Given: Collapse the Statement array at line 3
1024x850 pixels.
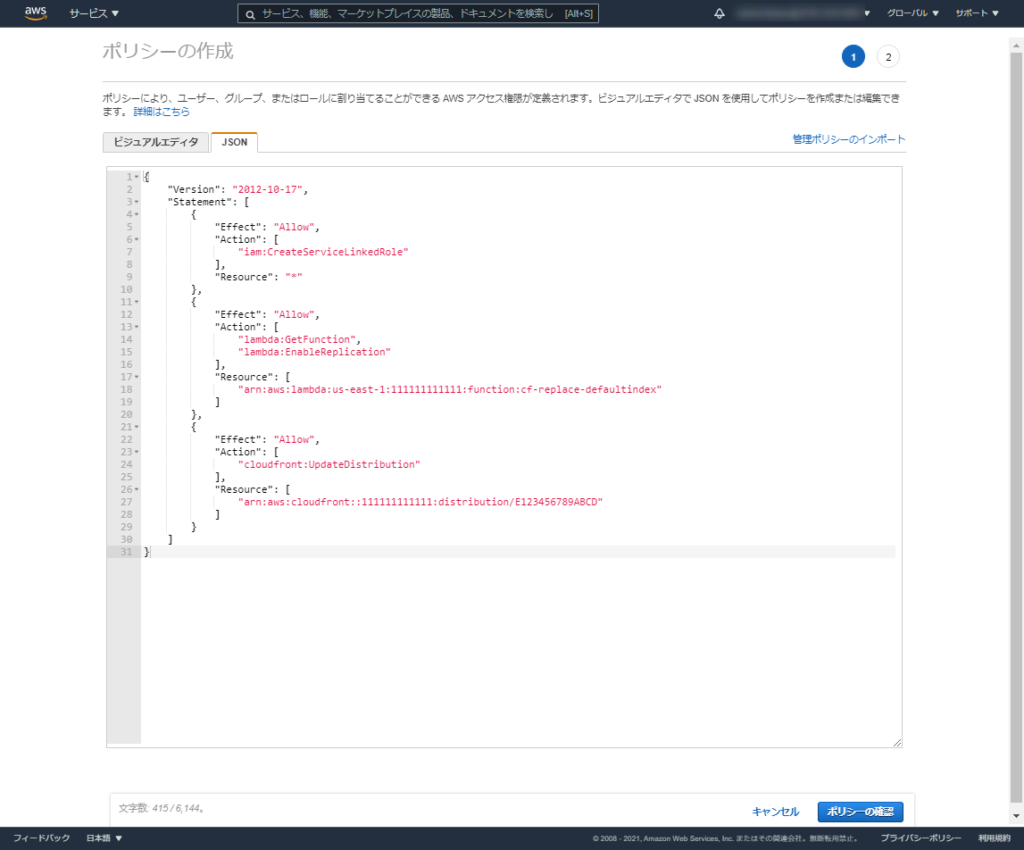Looking at the screenshot, I should tap(134, 201).
